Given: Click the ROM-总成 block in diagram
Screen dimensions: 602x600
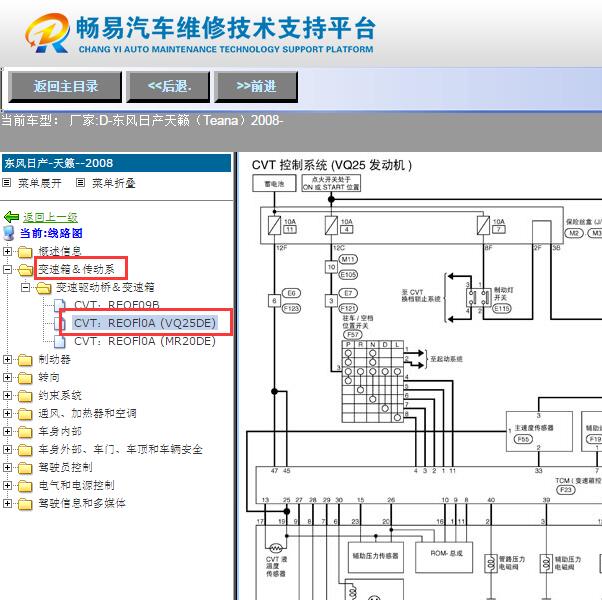Looking at the screenshot, I should 444,557.
